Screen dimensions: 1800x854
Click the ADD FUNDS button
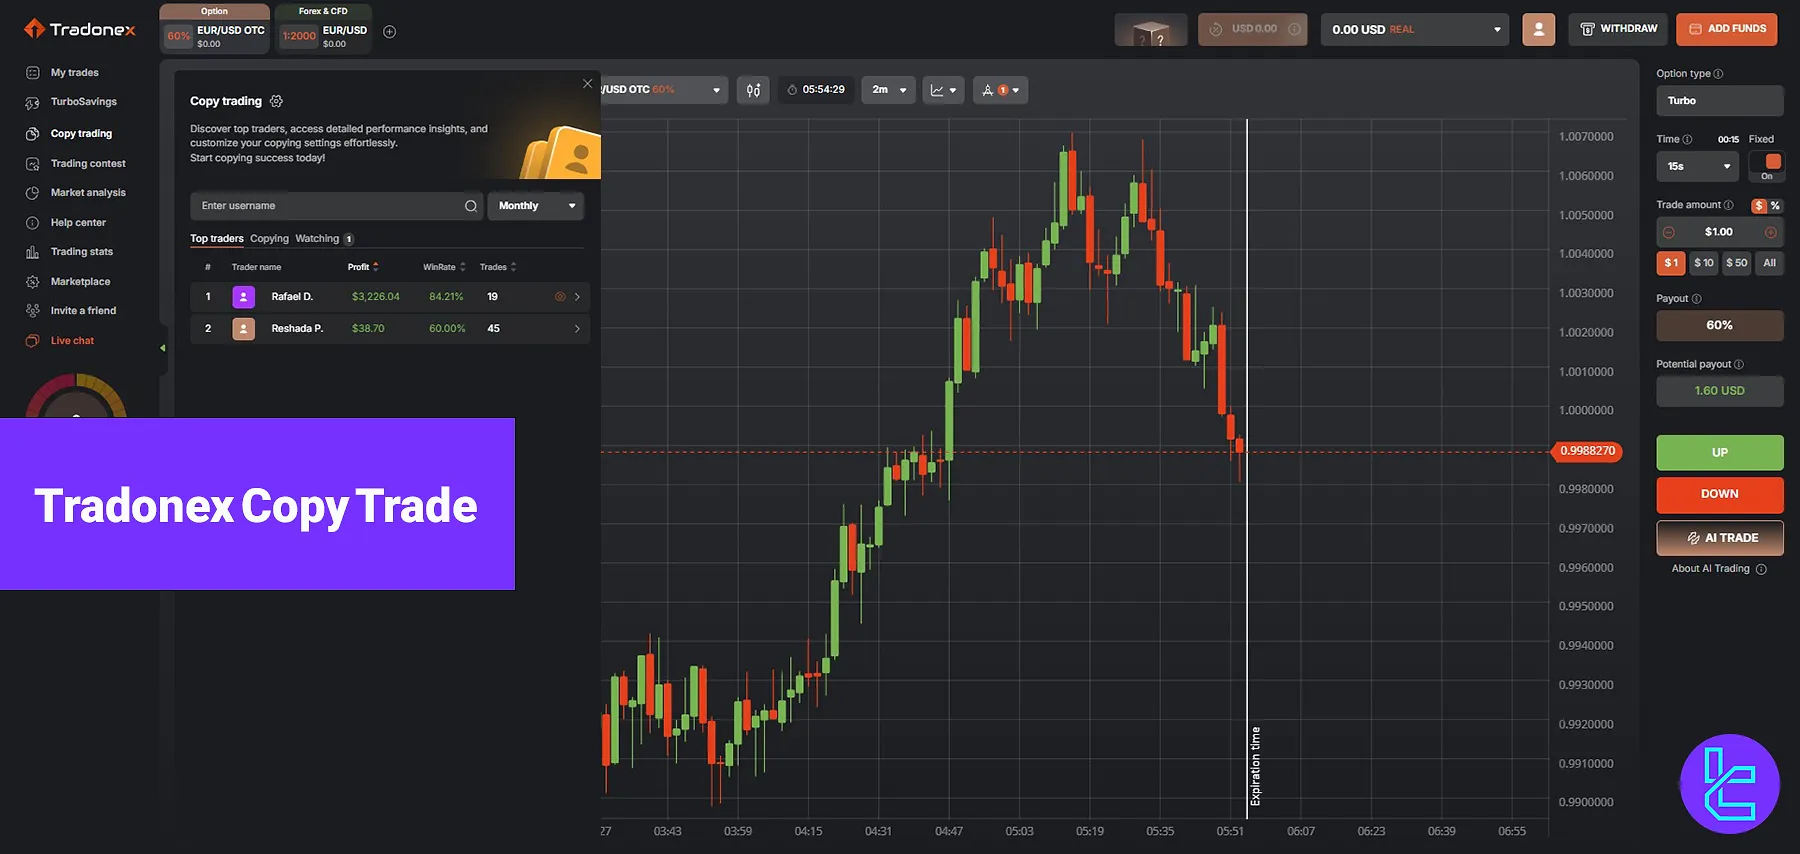pos(1727,29)
